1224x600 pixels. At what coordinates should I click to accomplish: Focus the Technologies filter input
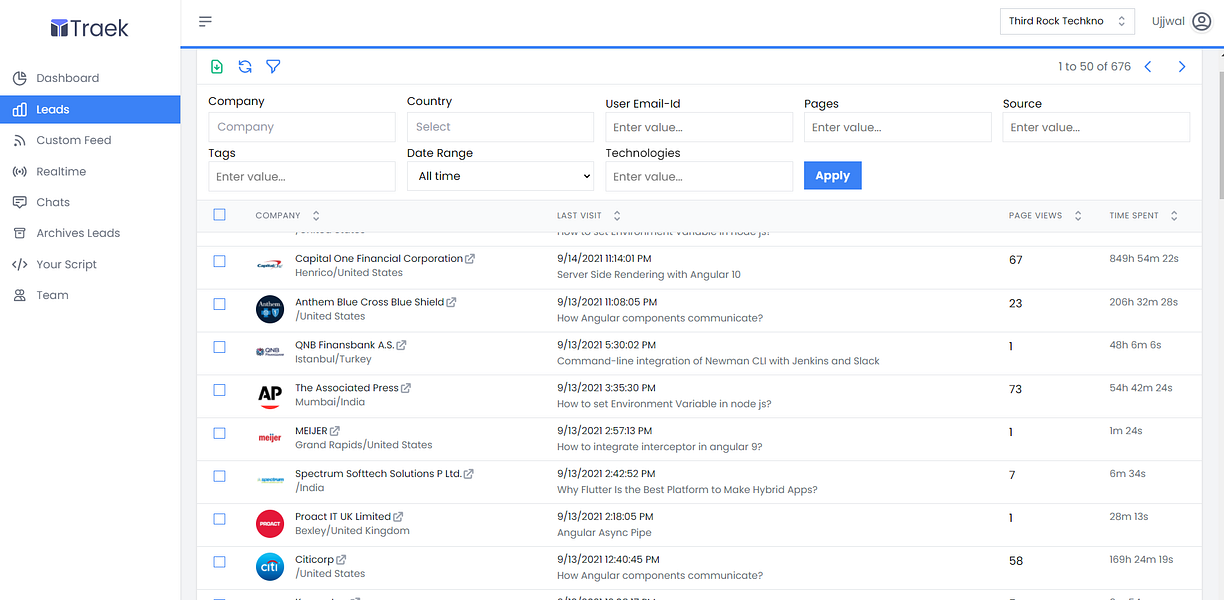(699, 176)
